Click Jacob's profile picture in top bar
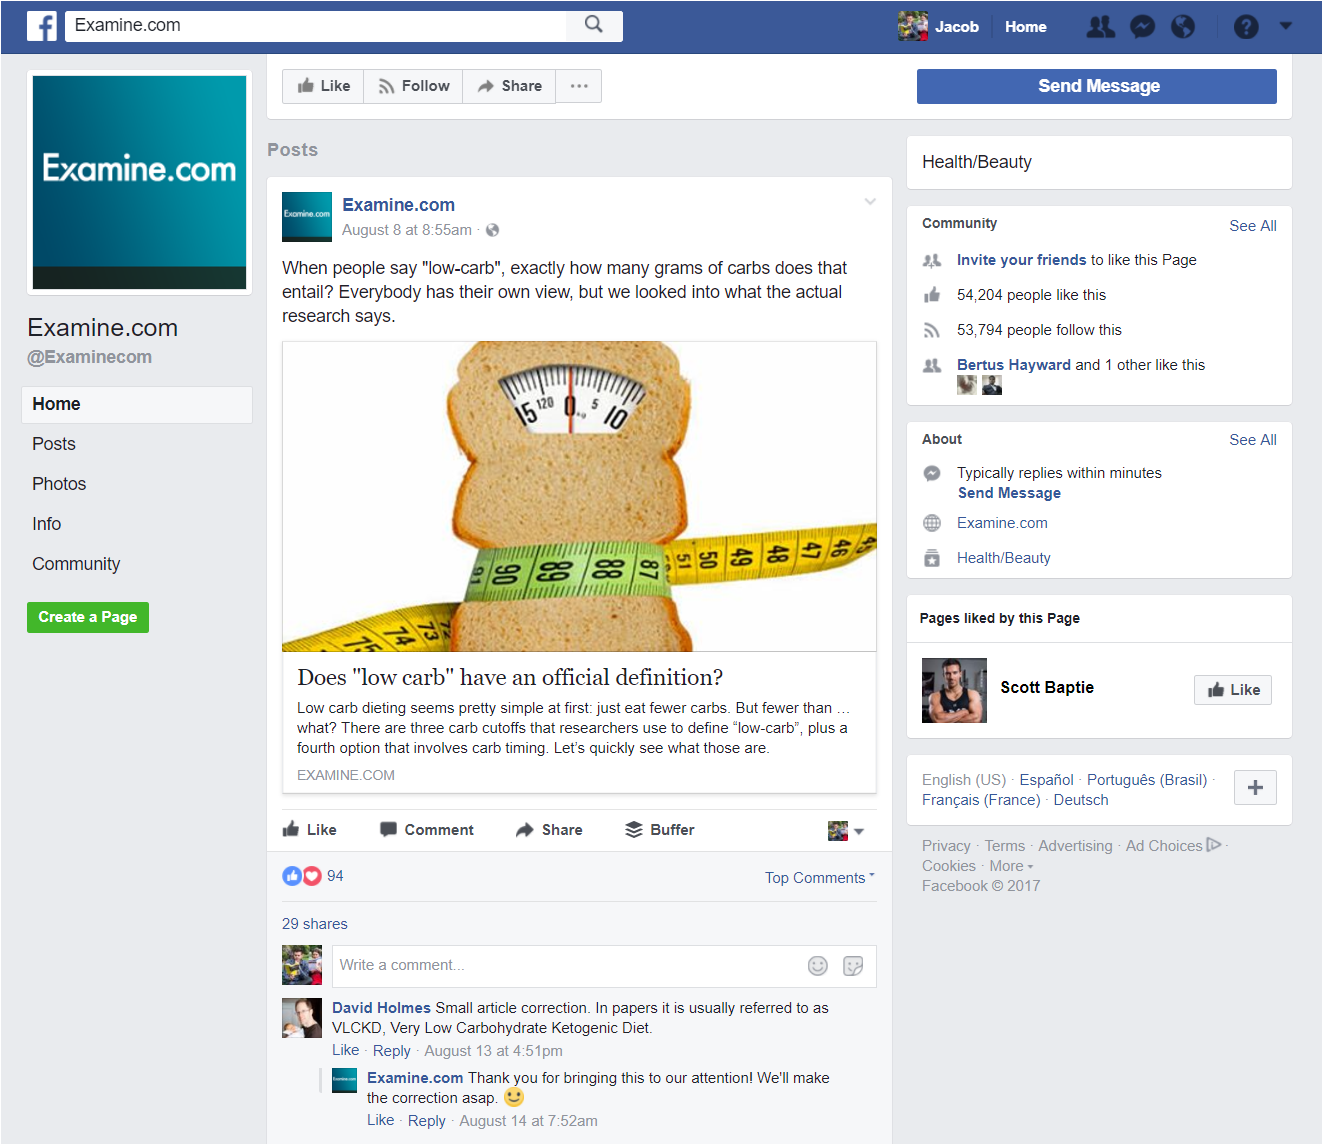Image resolution: width=1322 pixels, height=1144 pixels. coord(913,26)
